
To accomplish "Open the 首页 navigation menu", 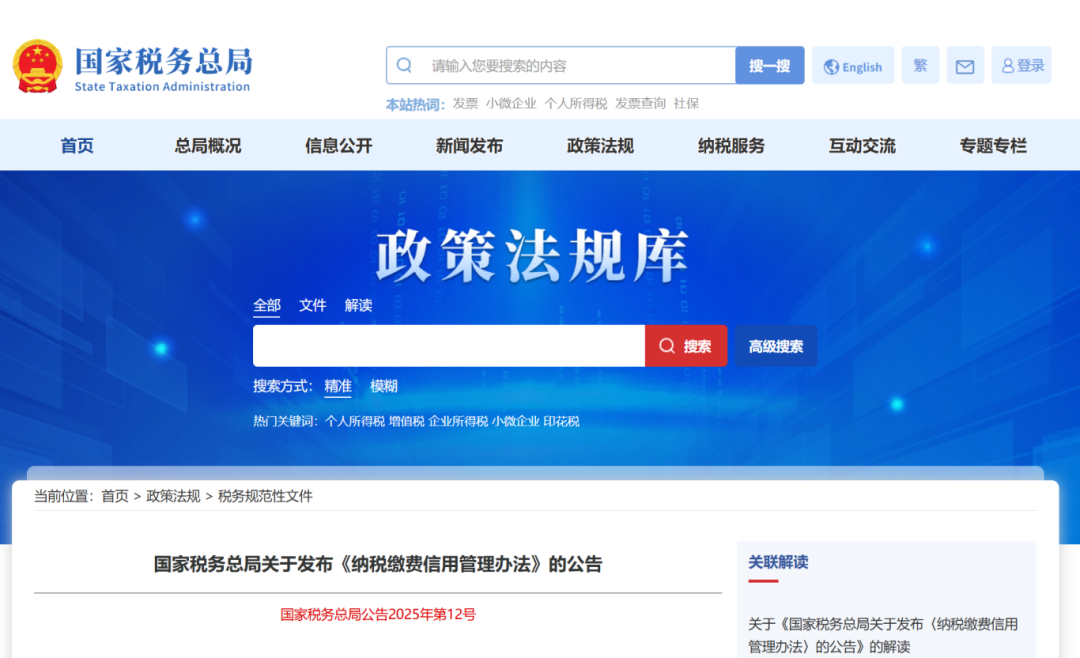I will click(x=77, y=145).
